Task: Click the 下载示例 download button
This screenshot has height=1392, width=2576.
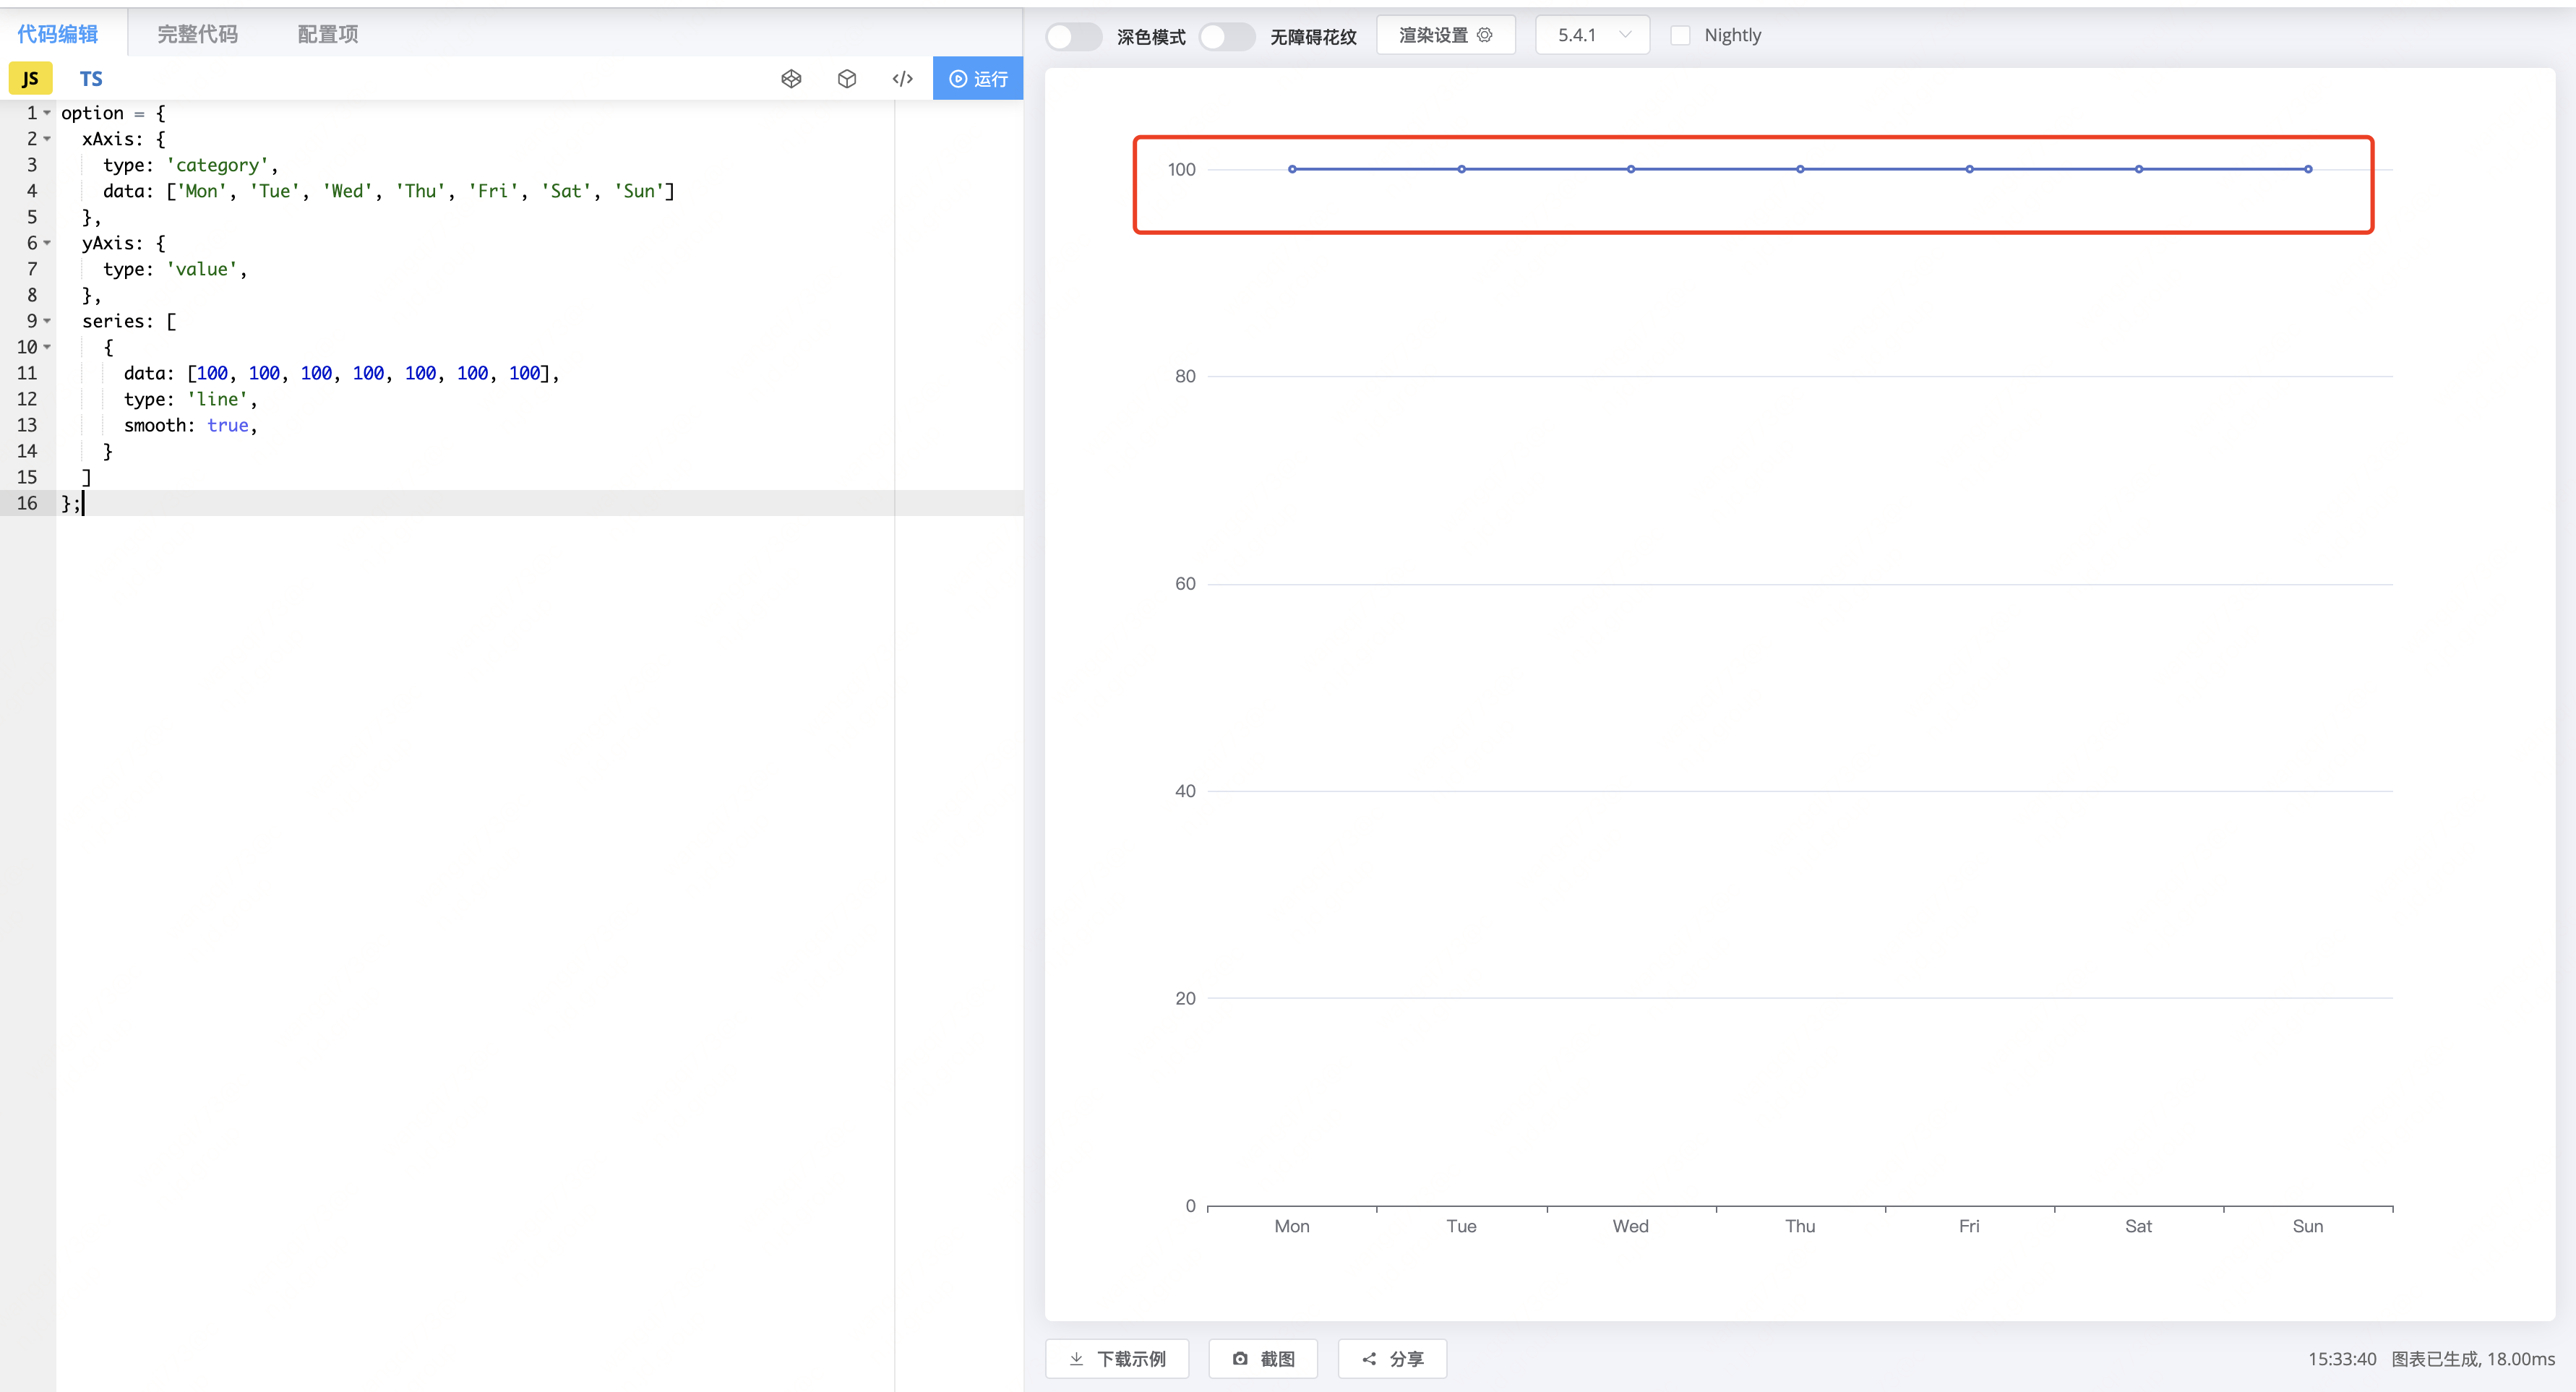Action: (1117, 1358)
